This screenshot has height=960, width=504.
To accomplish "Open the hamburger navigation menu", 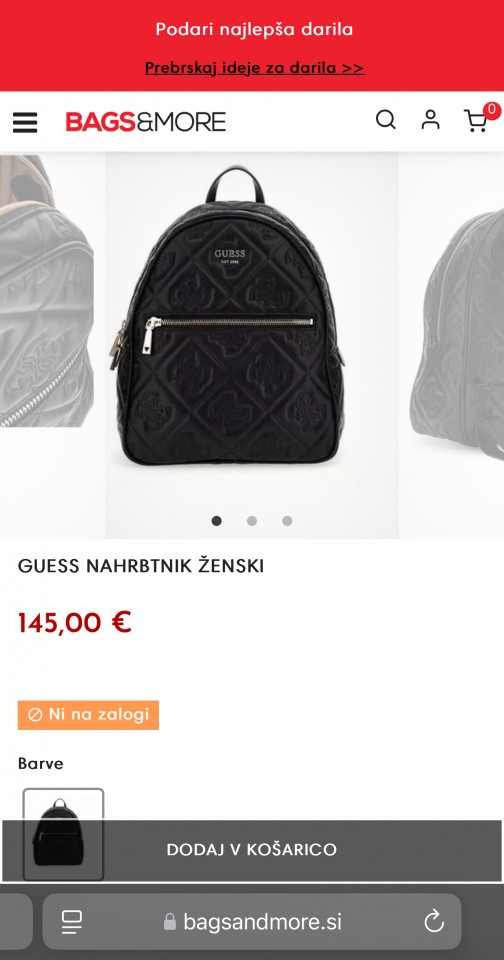I will (x=25, y=122).
